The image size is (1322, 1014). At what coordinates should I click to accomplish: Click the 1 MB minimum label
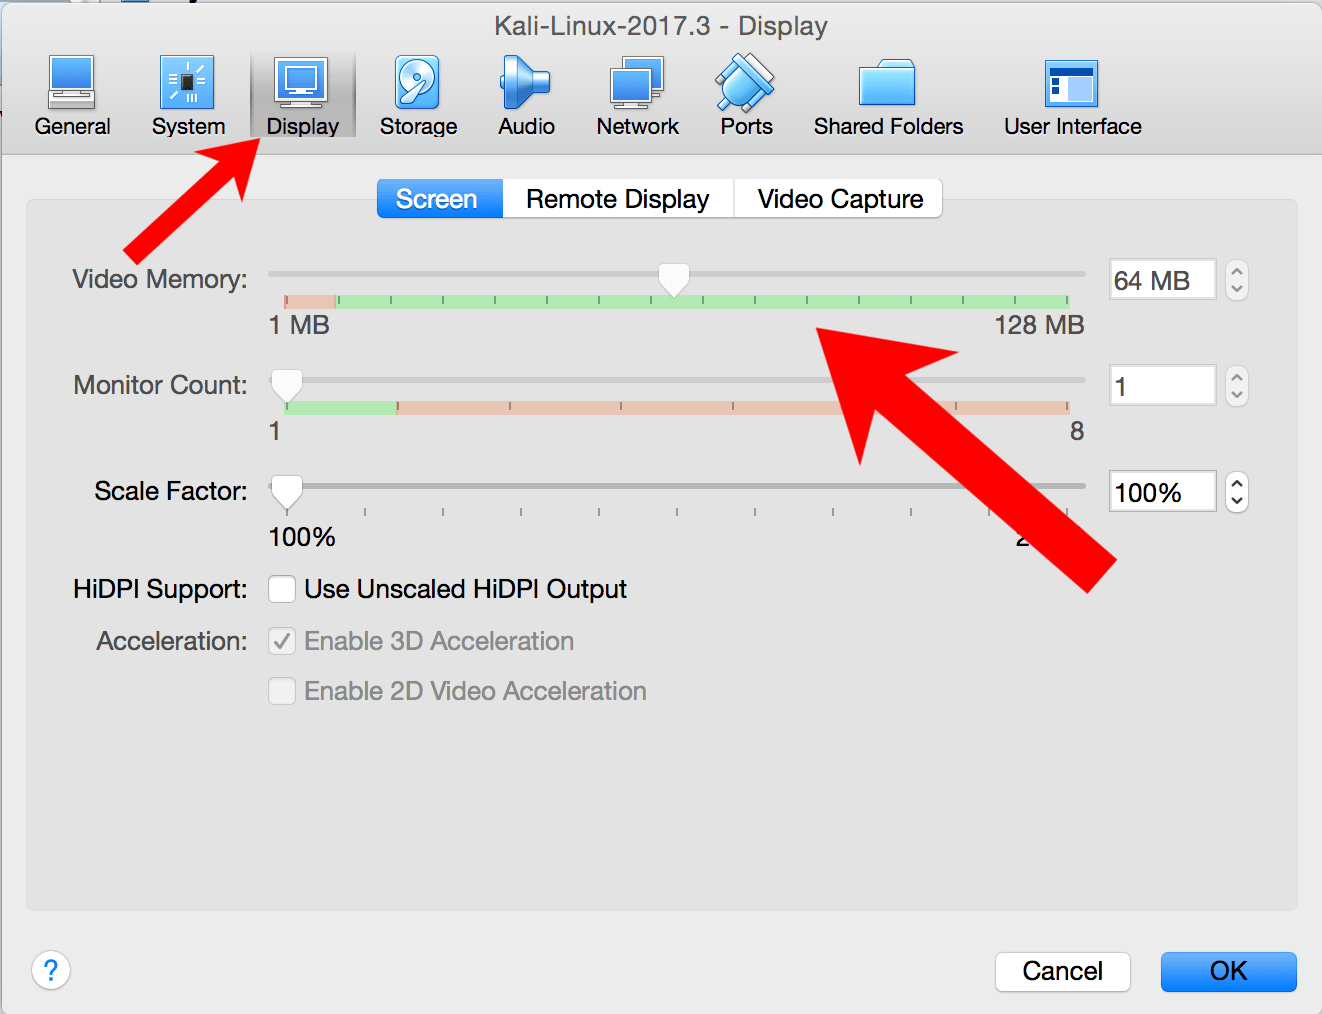point(299,325)
